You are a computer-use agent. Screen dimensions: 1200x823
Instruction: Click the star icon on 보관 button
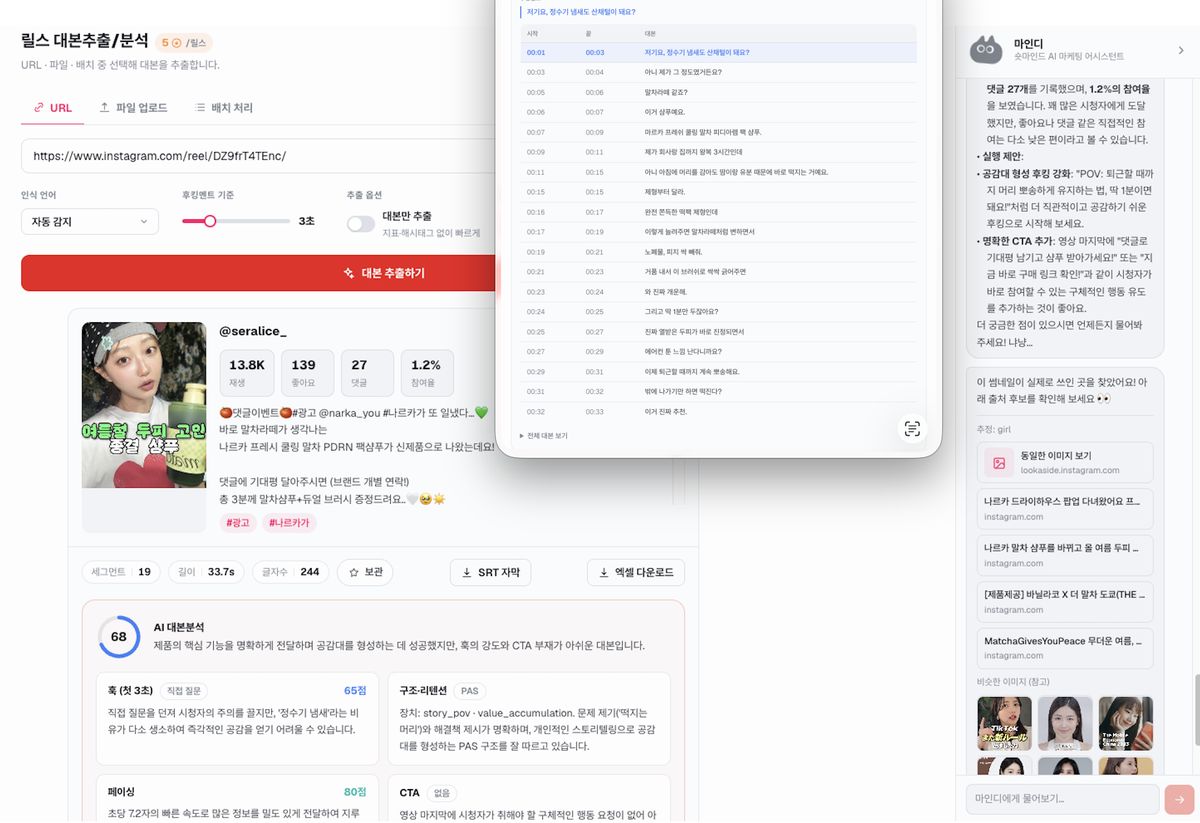point(354,572)
